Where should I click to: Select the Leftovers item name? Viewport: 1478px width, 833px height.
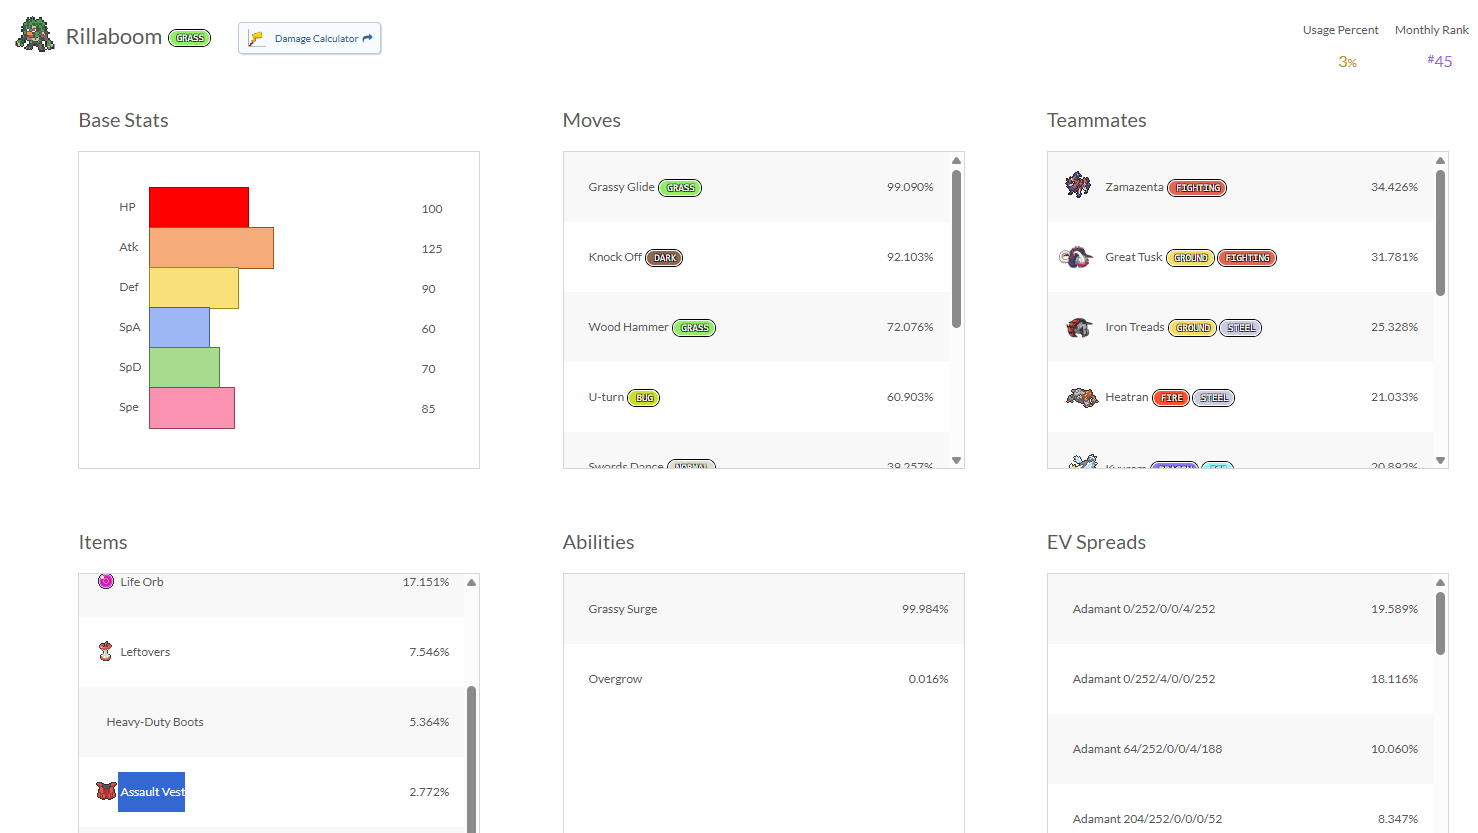point(145,652)
